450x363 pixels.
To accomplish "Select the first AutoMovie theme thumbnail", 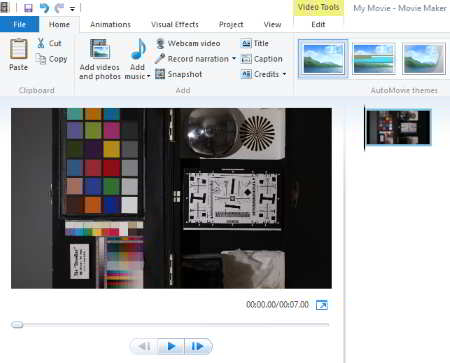I will click(x=323, y=59).
